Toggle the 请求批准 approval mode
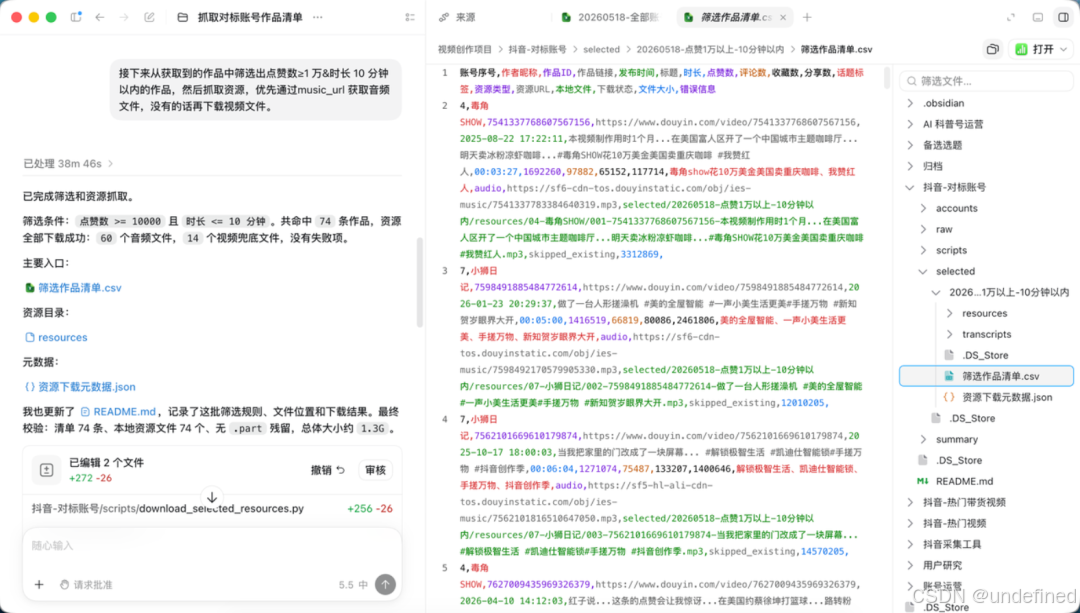 point(86,584)
